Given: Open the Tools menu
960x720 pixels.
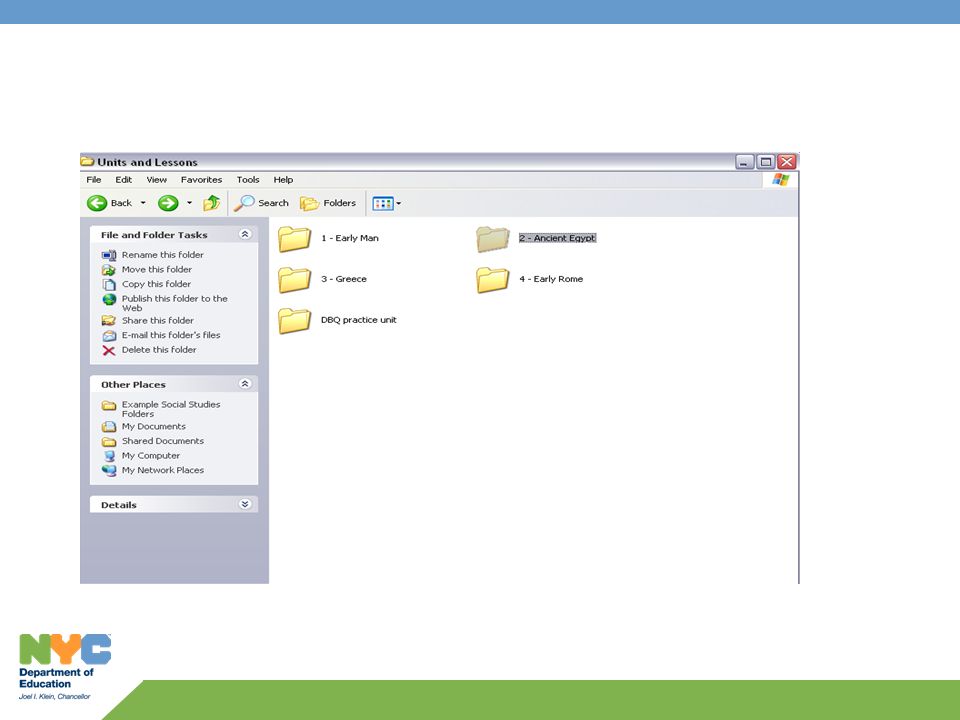Looking at the screenshot, I should coord(248,179).
